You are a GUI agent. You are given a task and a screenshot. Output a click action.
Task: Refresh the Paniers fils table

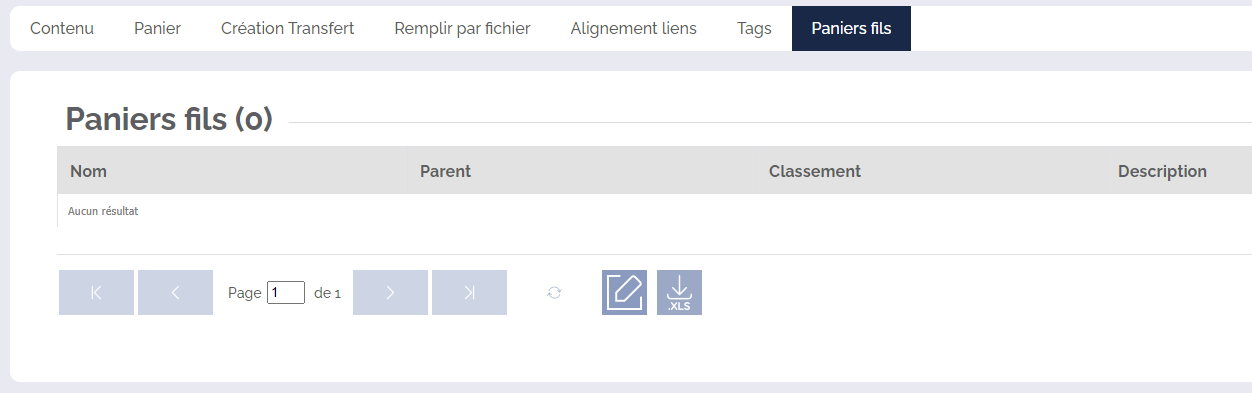click(554, 292)
